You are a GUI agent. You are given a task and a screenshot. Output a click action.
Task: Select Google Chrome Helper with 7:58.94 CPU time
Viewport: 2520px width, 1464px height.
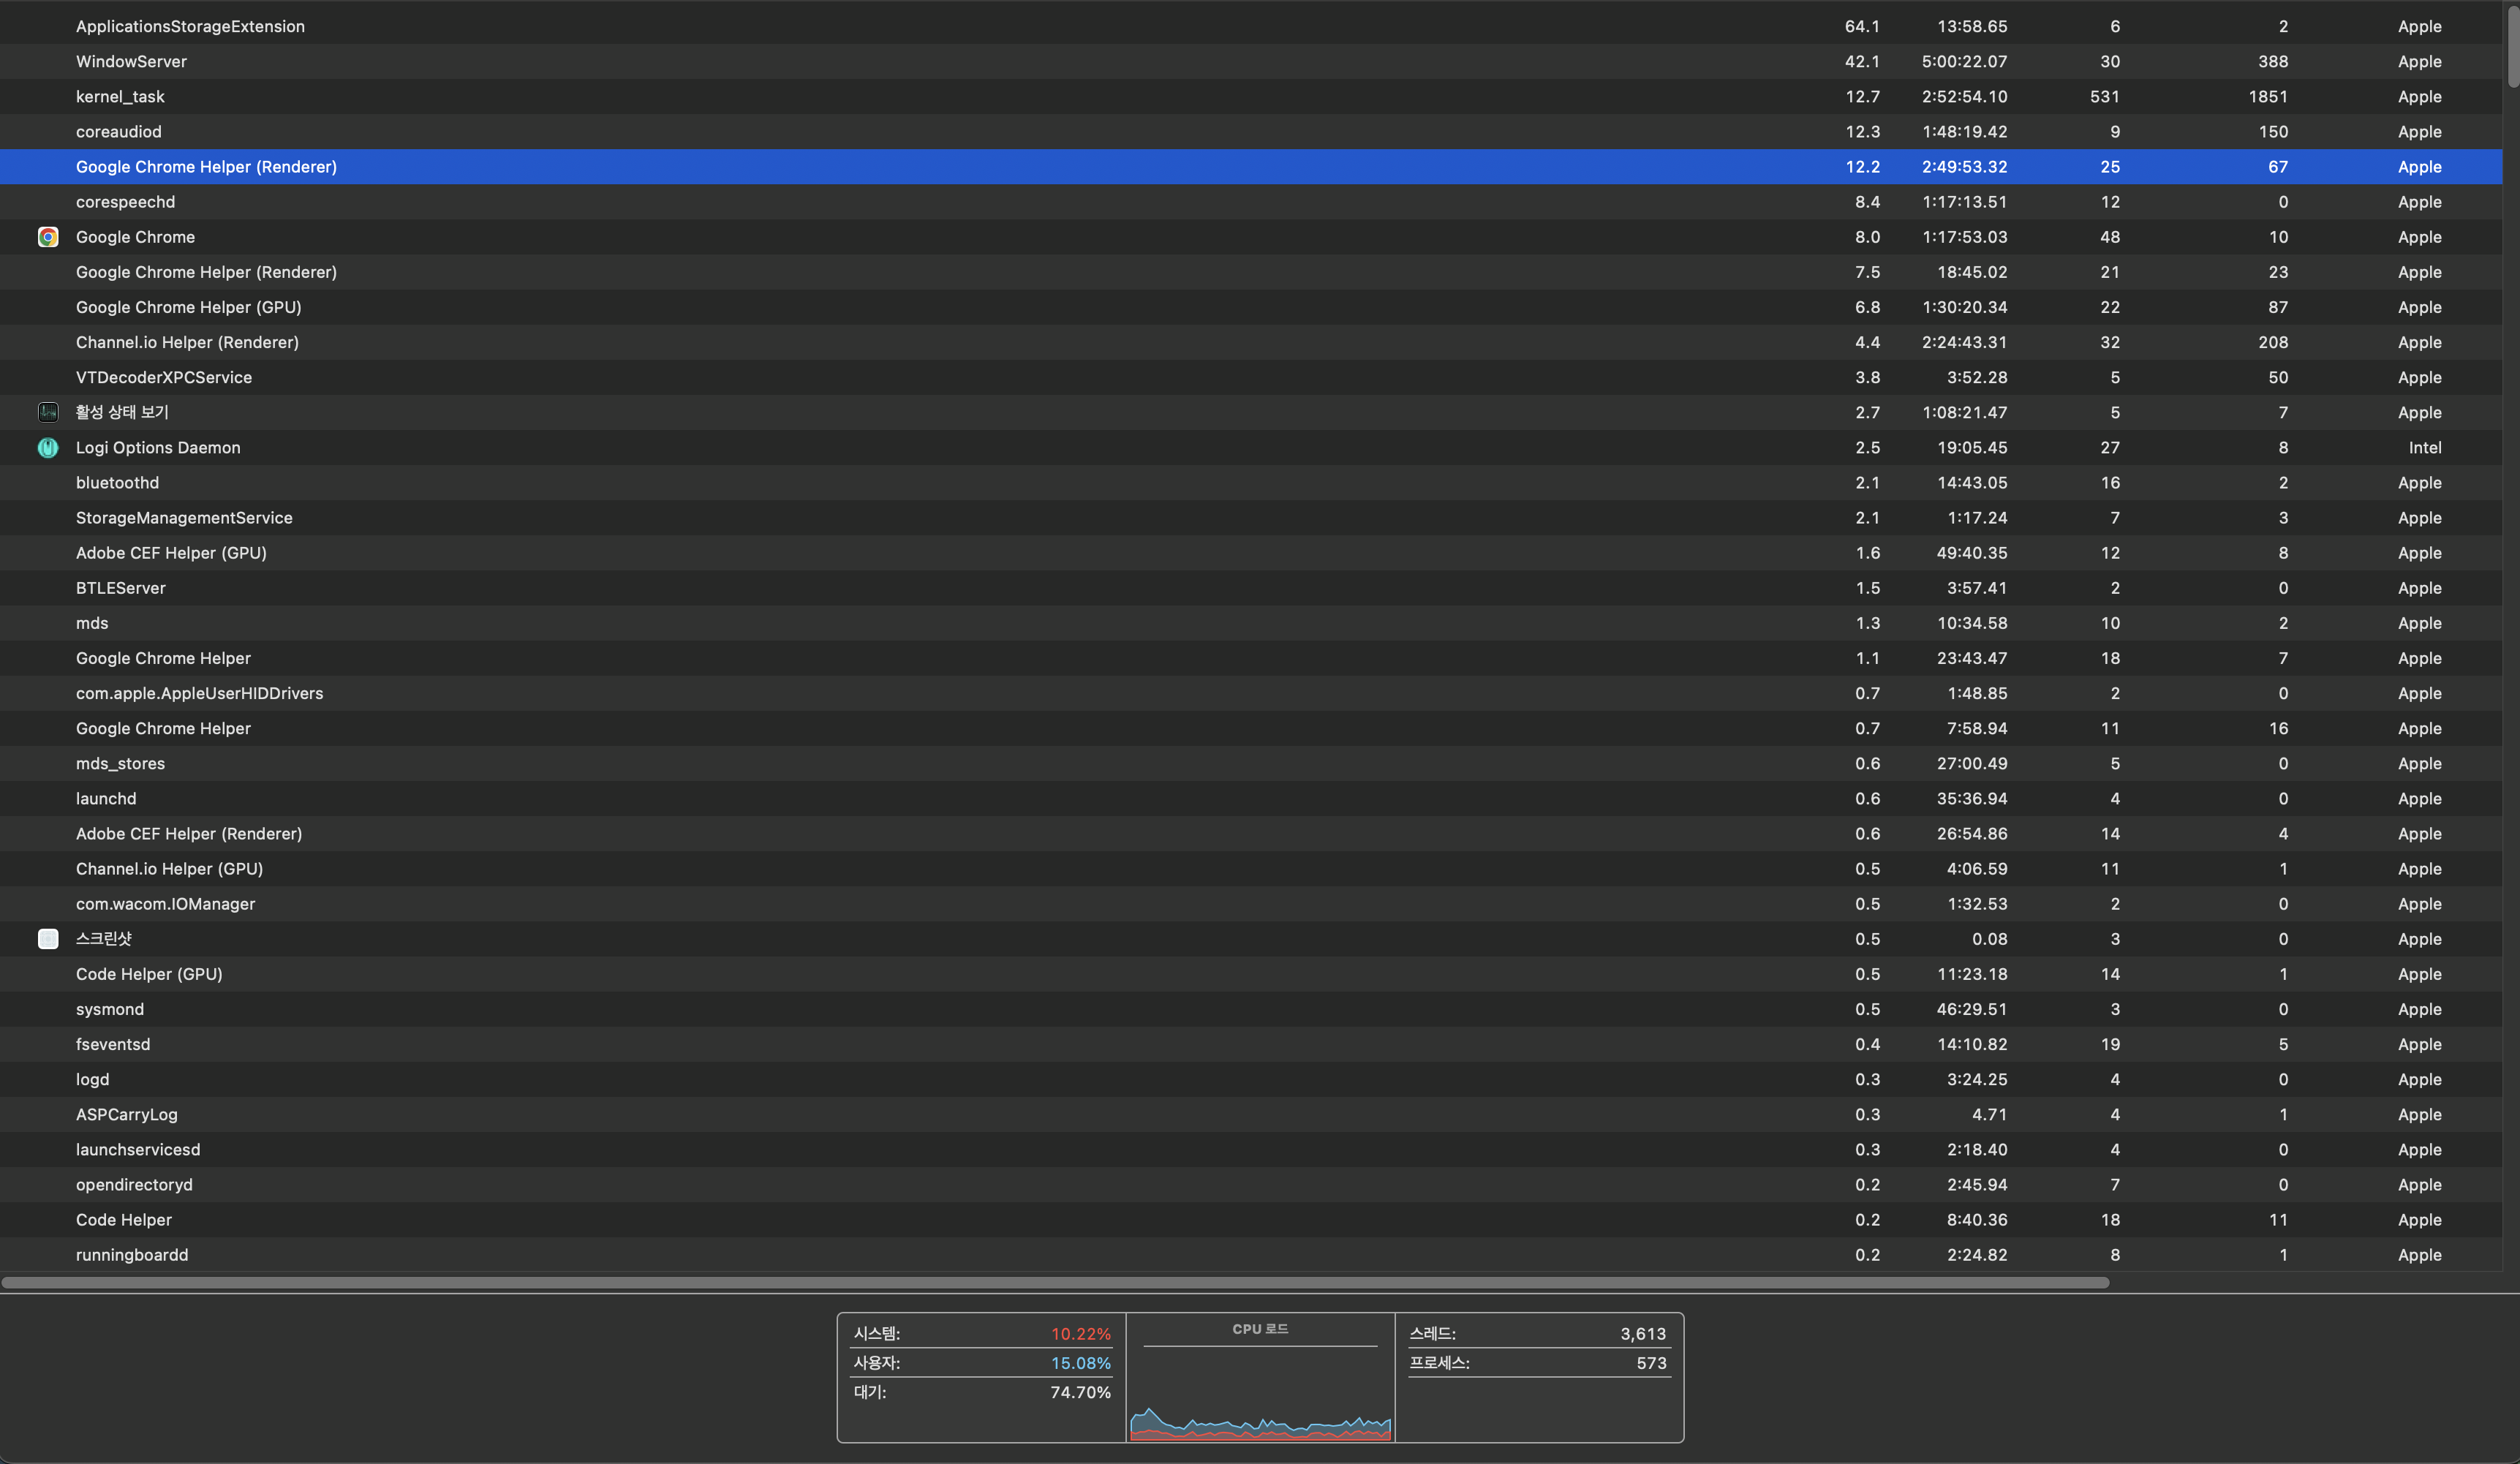pos(1251,728)
